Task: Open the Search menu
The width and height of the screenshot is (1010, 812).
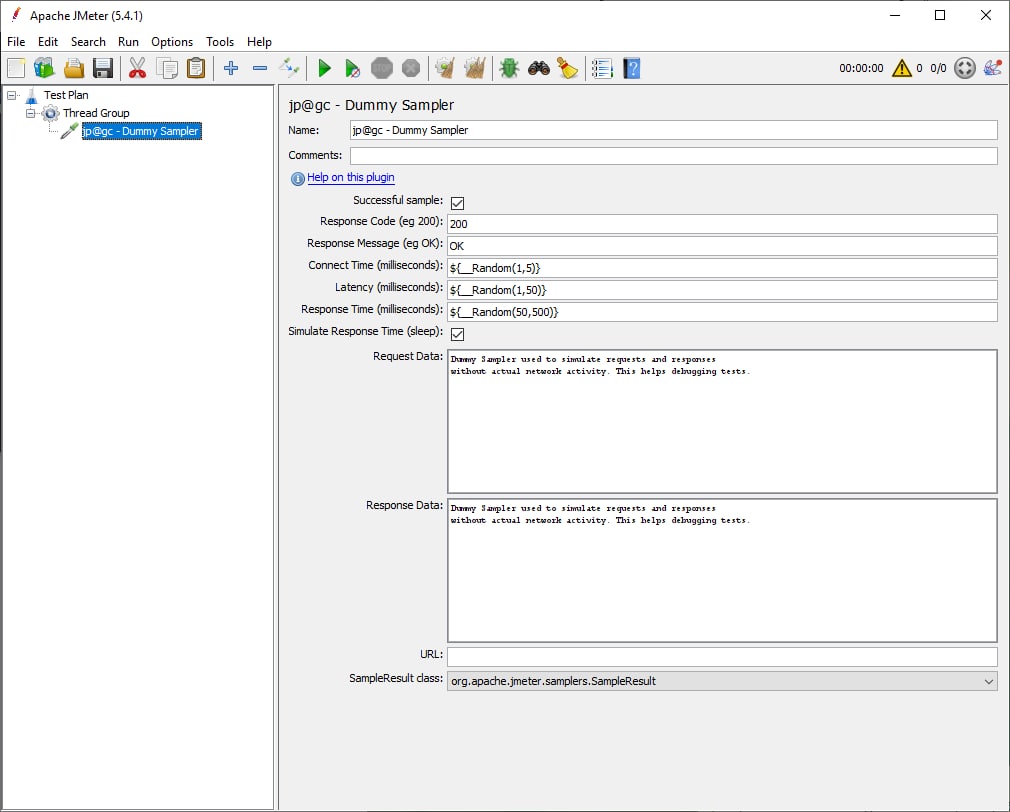Action: (x=88, y=42)
